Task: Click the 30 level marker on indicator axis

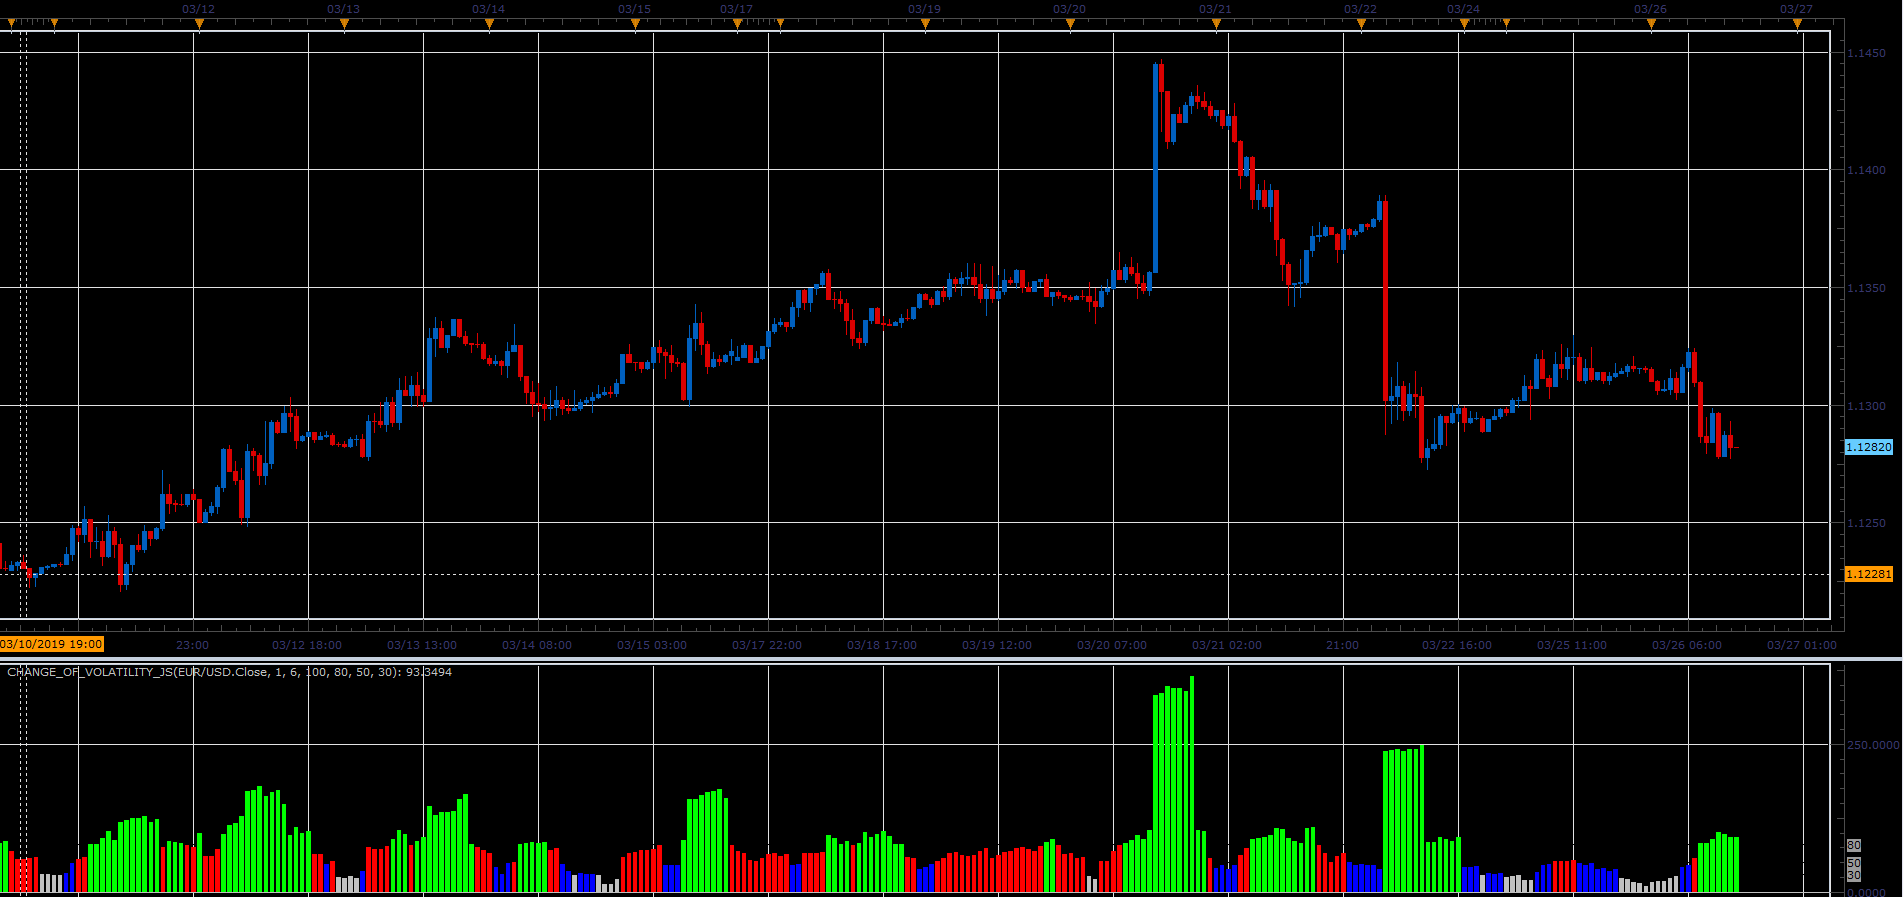Action: click(x=1854, y=875)
